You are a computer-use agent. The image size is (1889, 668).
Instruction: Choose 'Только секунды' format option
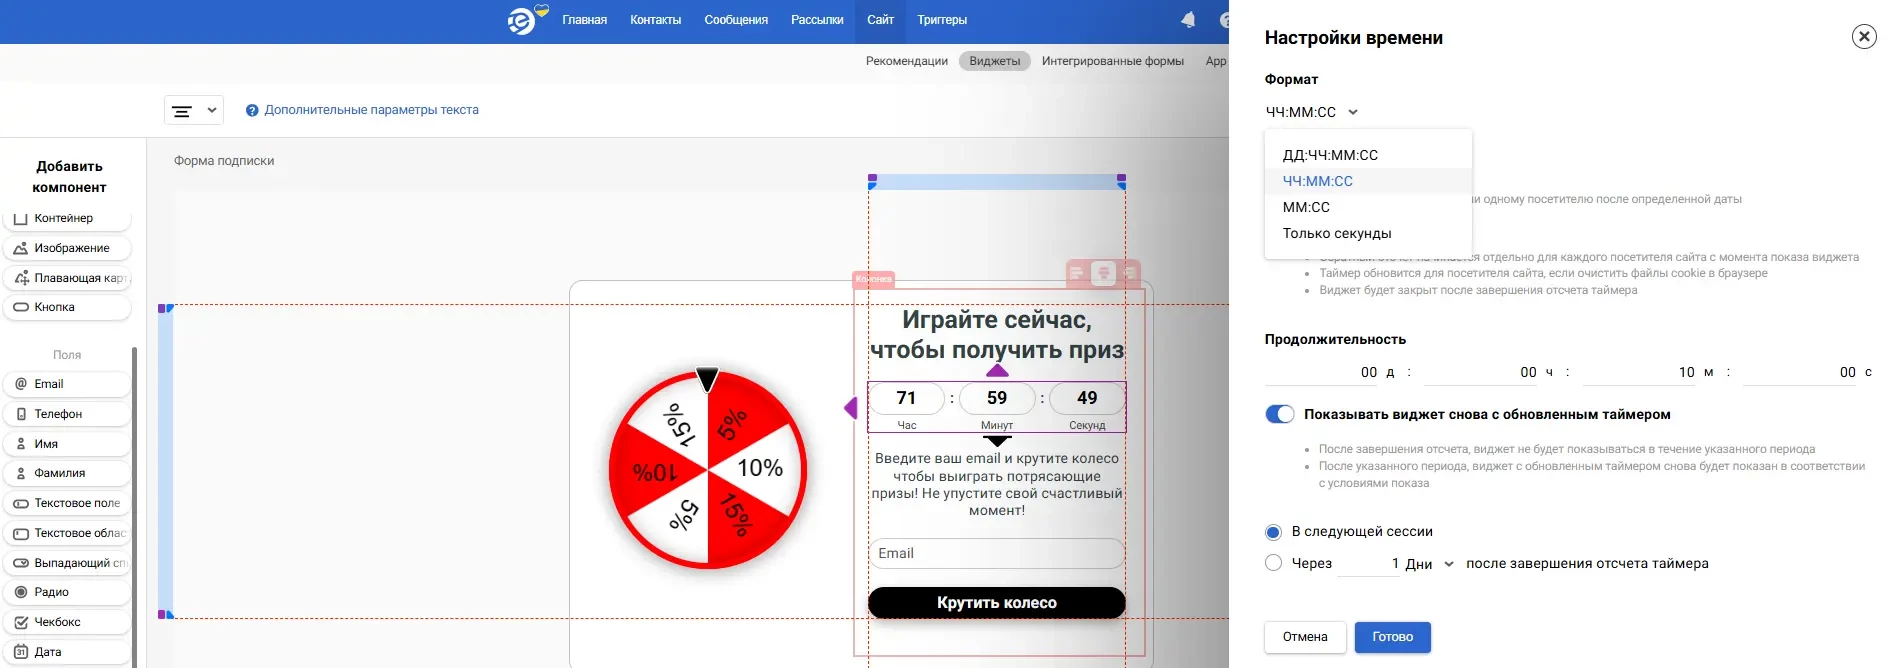pos(1336,233)
